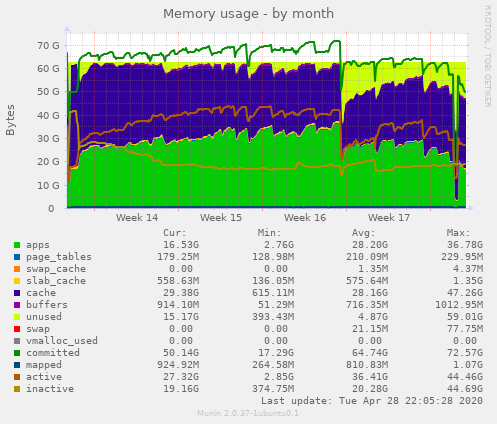Screen dimensions: 497x424
Task: Click the 'Week 15' x-axis label
Action: (x=221, y=218)
